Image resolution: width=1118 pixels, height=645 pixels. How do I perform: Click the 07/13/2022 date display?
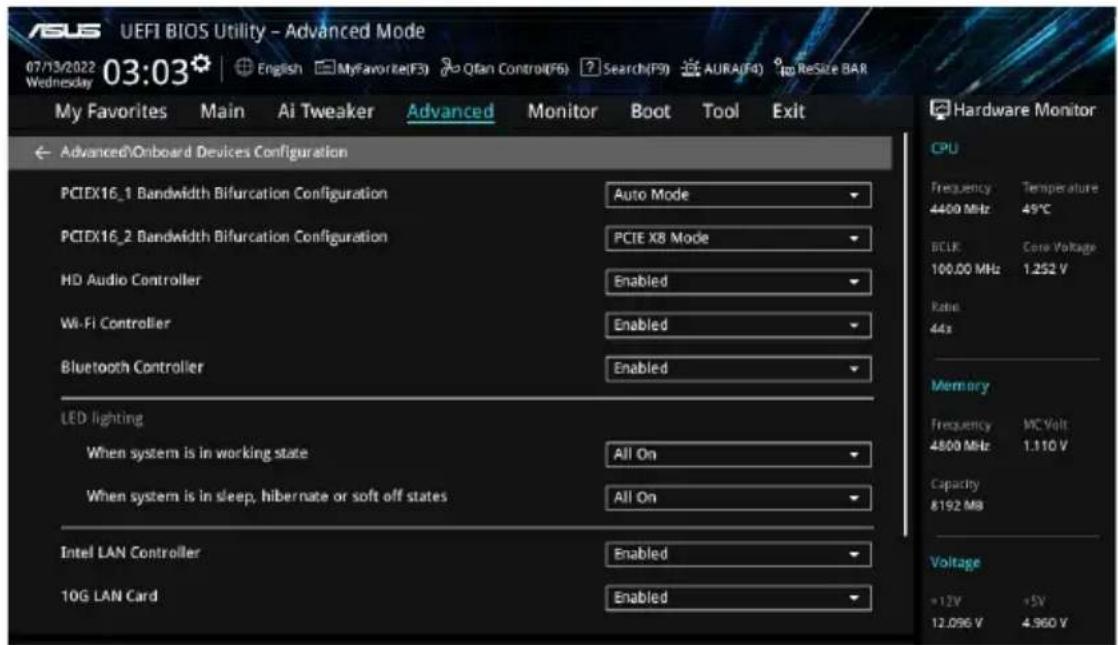click(x=60, y=67)
